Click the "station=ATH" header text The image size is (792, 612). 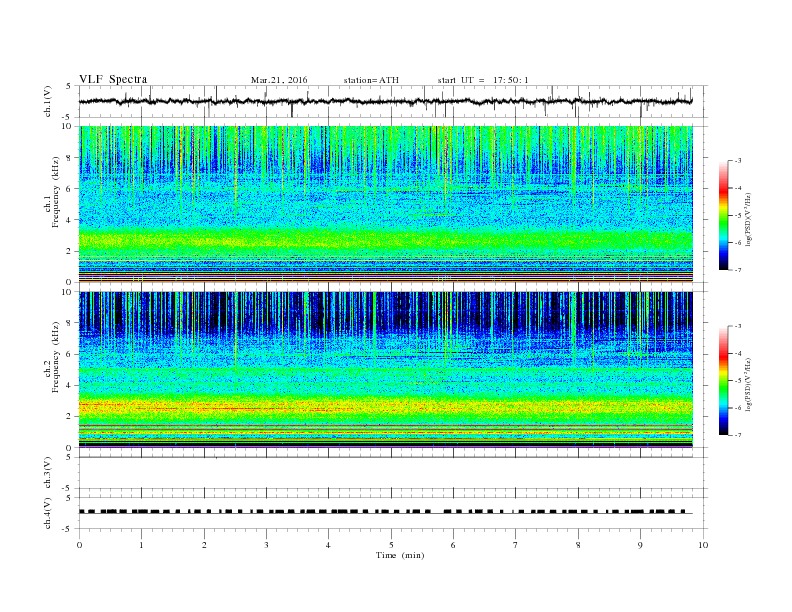click(371, 80)
